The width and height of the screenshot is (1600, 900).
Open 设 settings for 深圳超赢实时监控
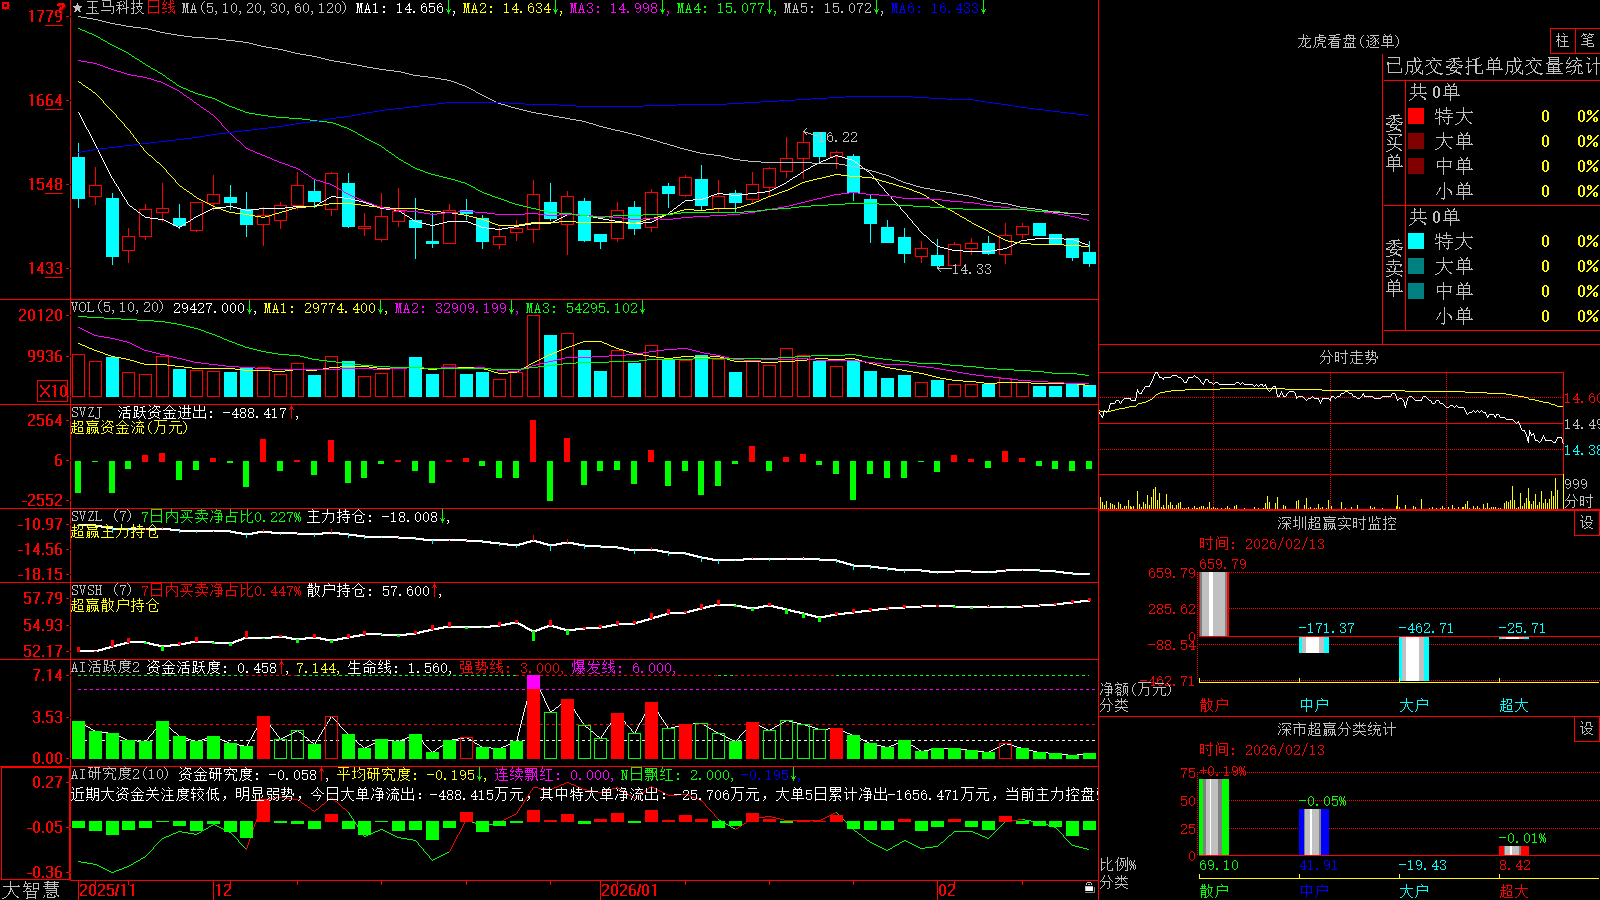point(1587,523)
